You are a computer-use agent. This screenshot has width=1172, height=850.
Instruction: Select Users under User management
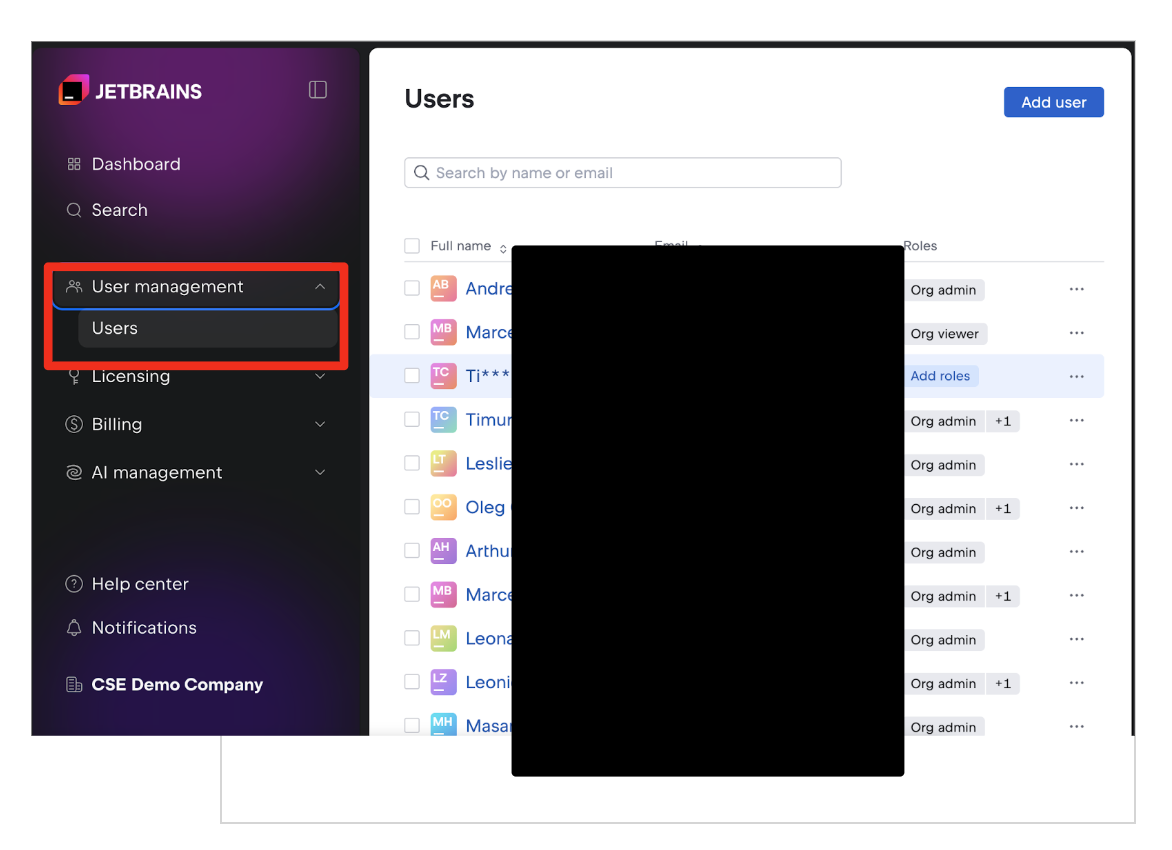pos(115,328)
